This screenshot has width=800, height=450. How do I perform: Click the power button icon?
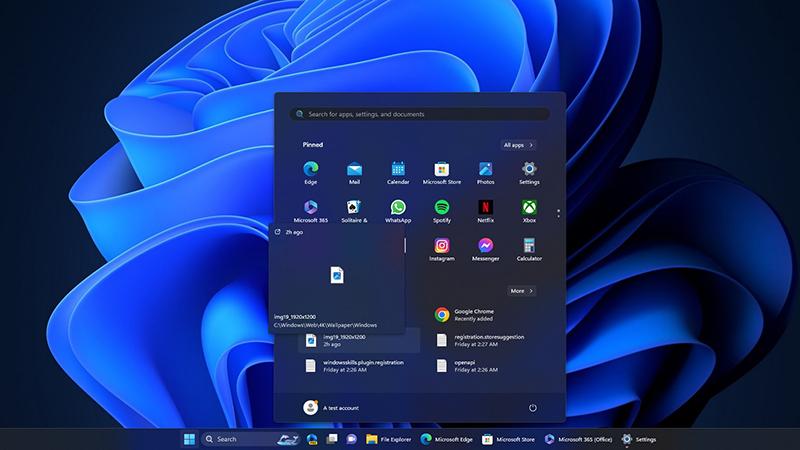pos(533,408)
